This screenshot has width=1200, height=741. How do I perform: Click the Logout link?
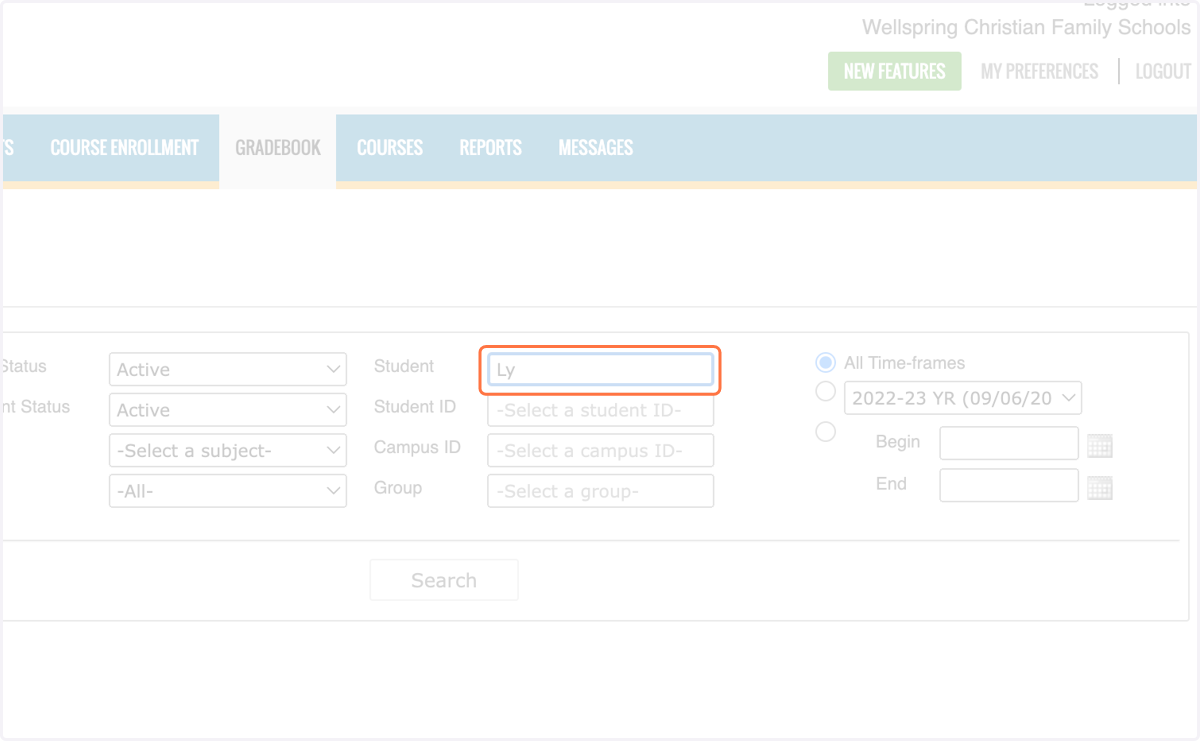1163,71
